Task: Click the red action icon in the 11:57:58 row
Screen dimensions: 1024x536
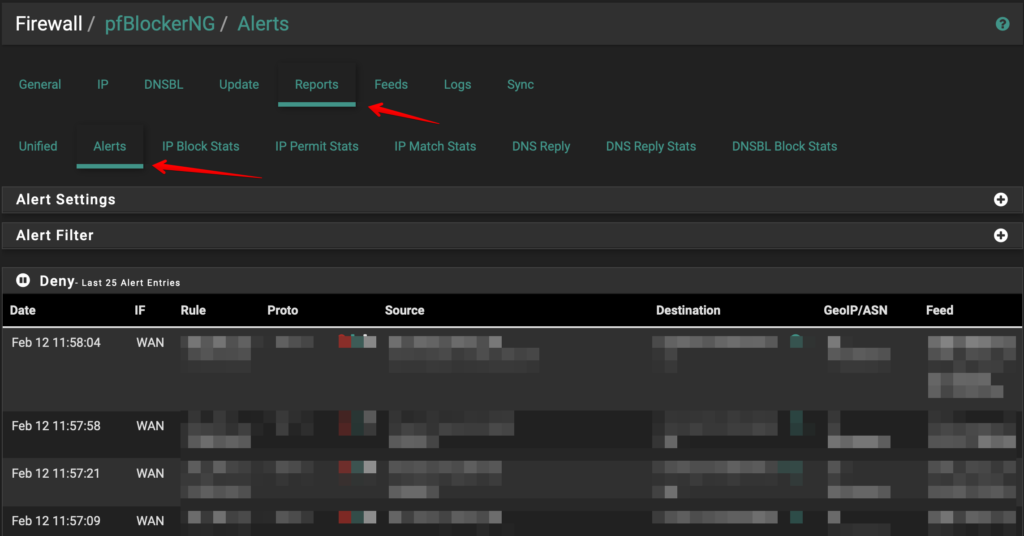Action: tap(345, 423)
